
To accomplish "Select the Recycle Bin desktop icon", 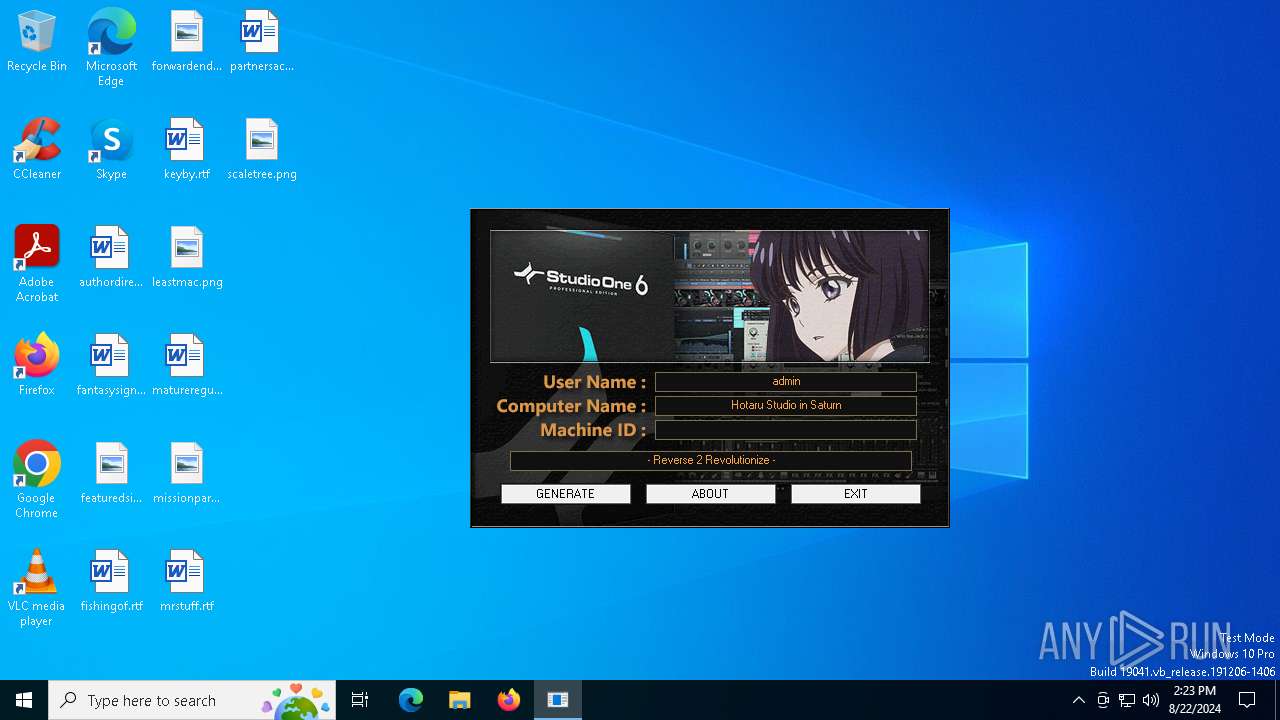I will click(37, 42).
